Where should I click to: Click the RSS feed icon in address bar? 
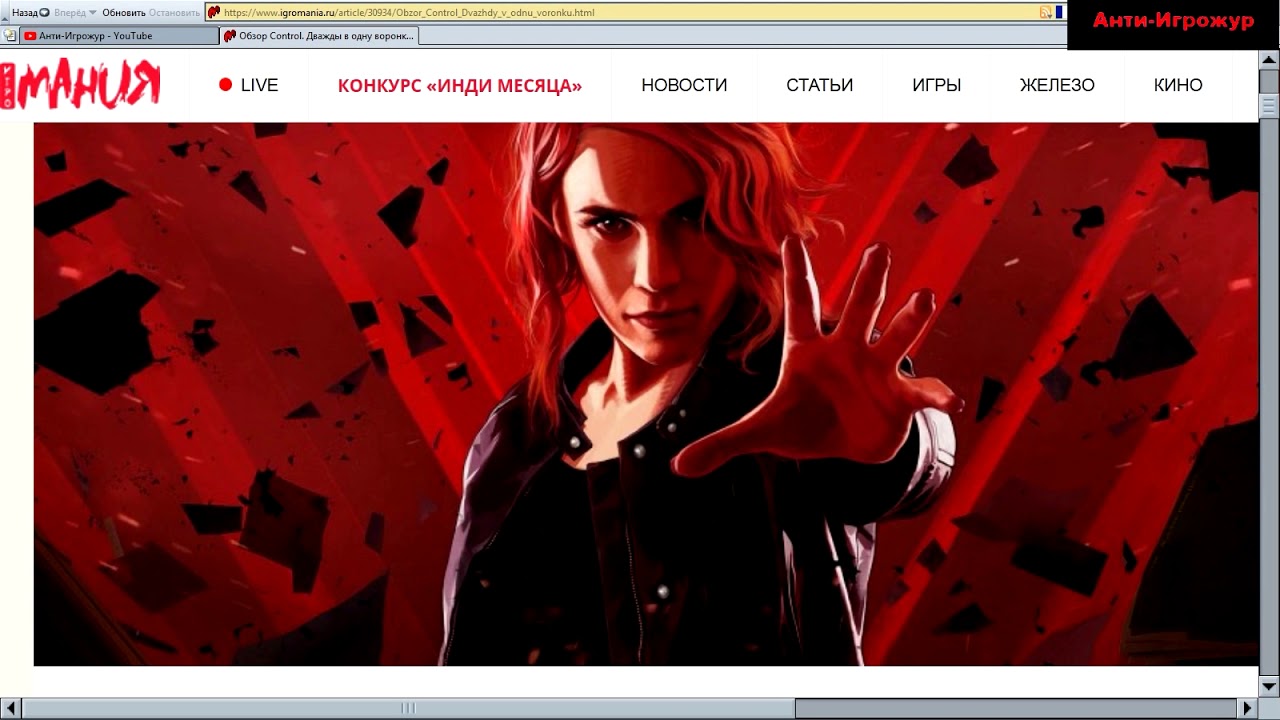(1045, 12)
